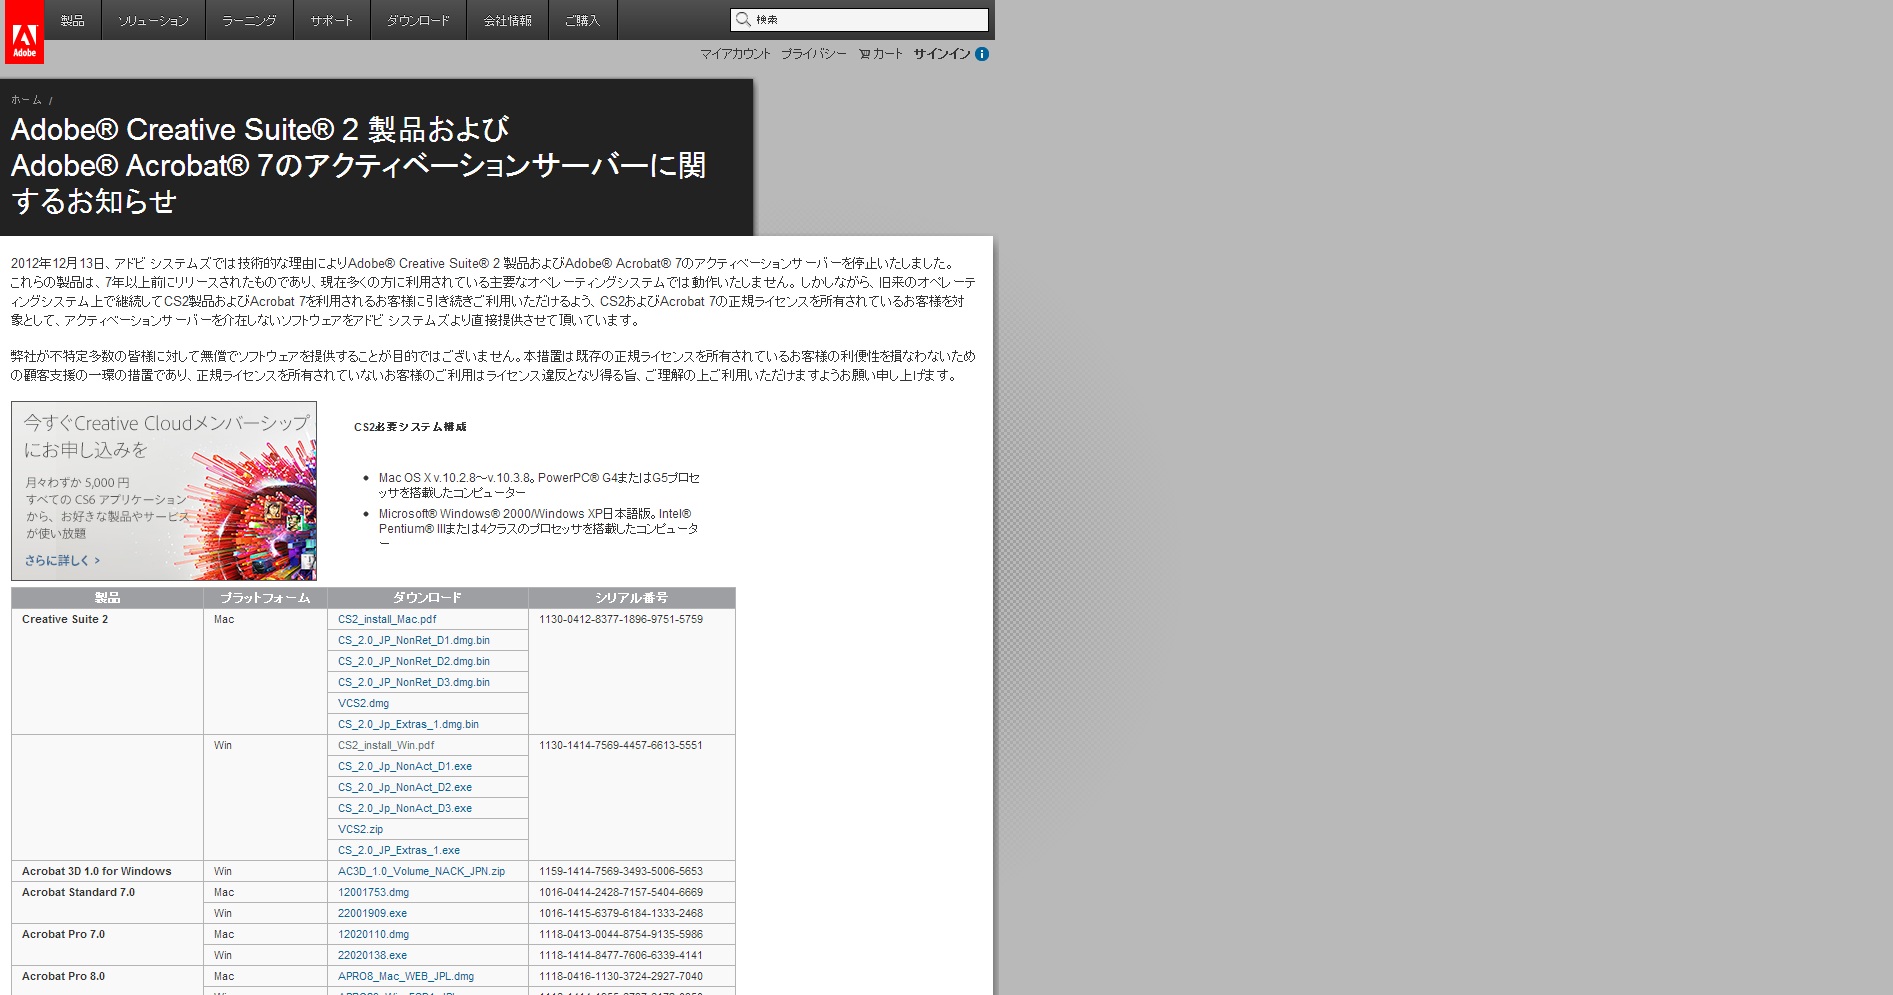Click the シリアル番号 table column header
This screenshot has width=1893, height=995.
631,598
